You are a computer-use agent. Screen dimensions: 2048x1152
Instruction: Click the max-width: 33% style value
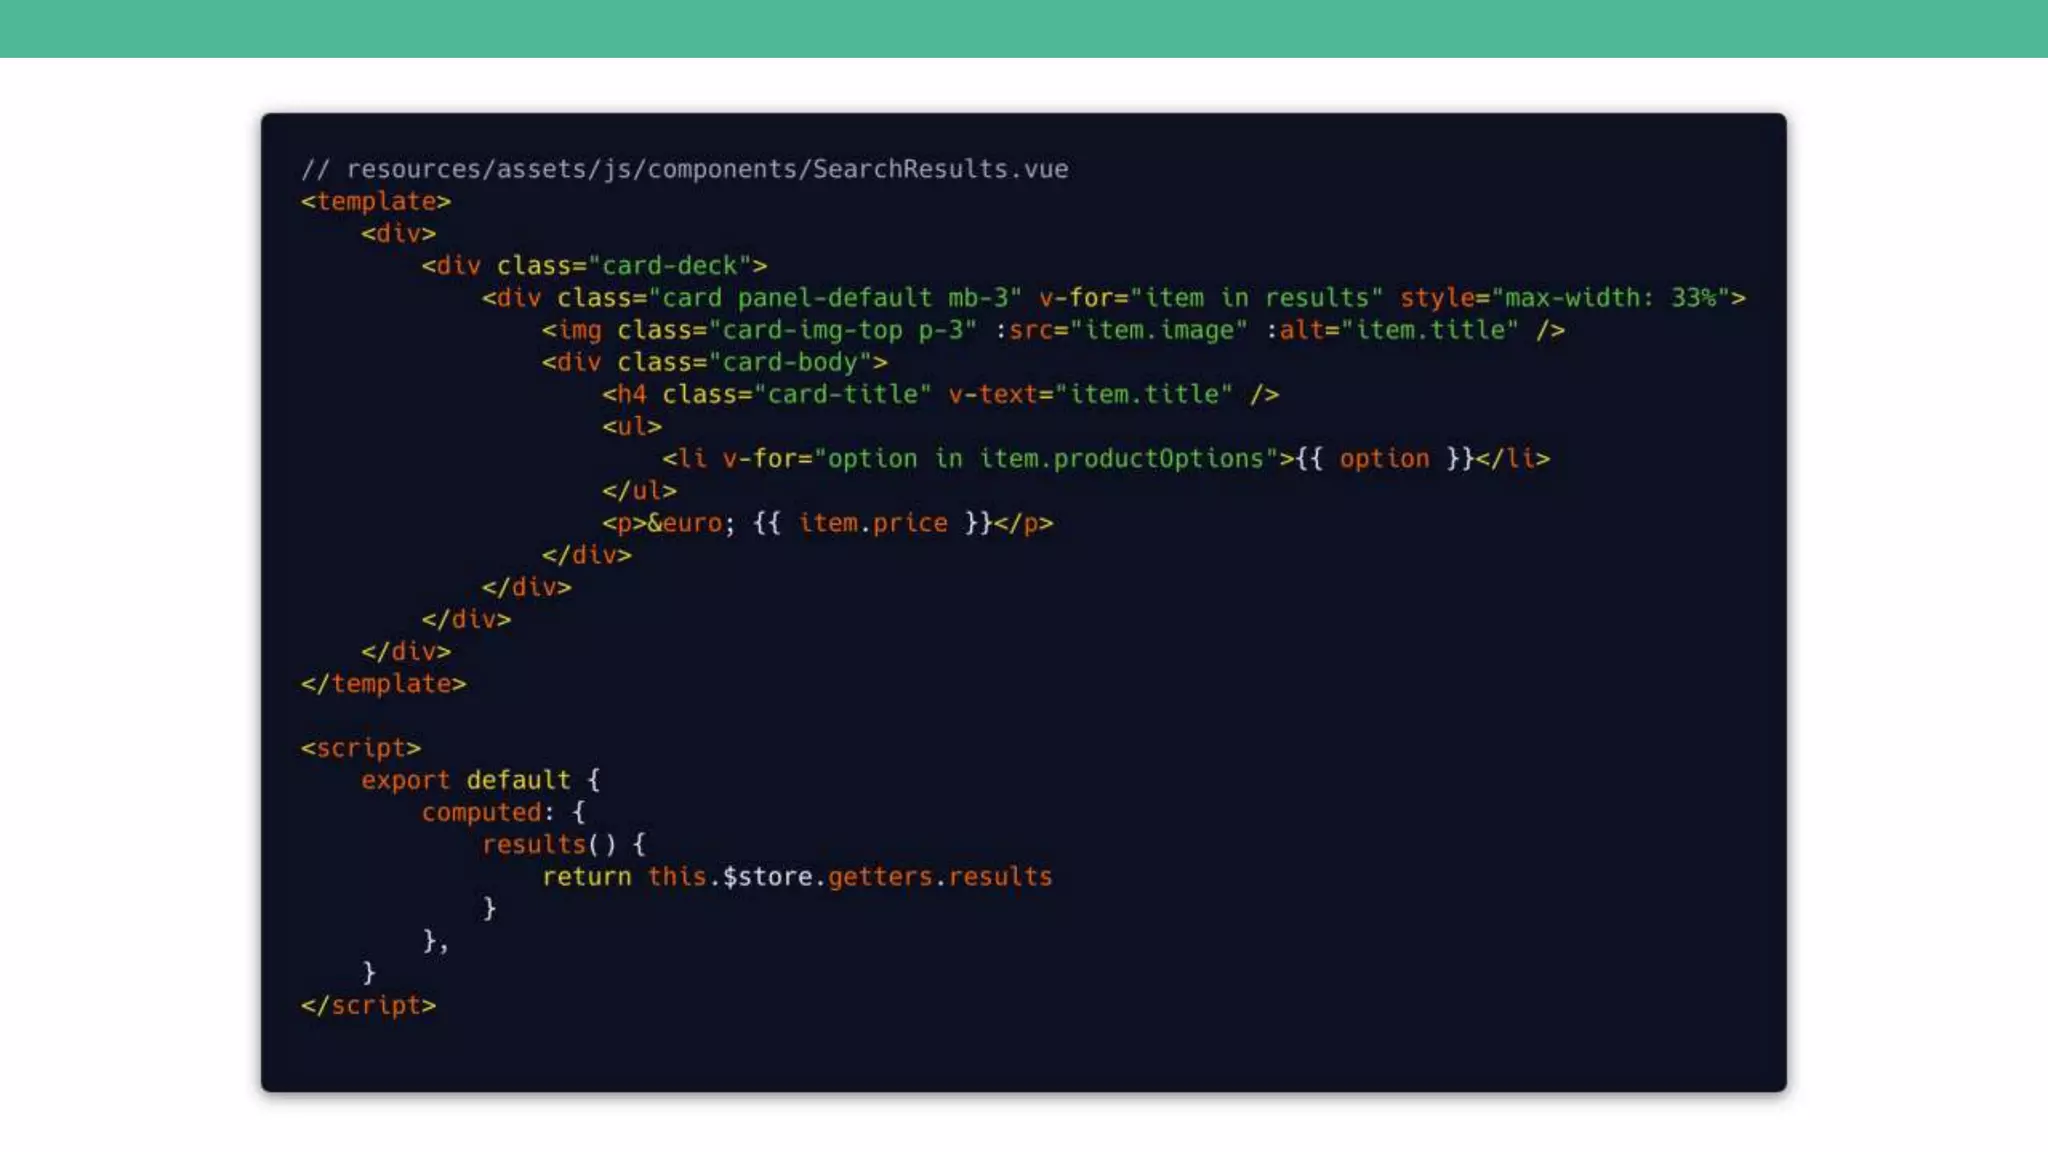tap(1610, 298)
